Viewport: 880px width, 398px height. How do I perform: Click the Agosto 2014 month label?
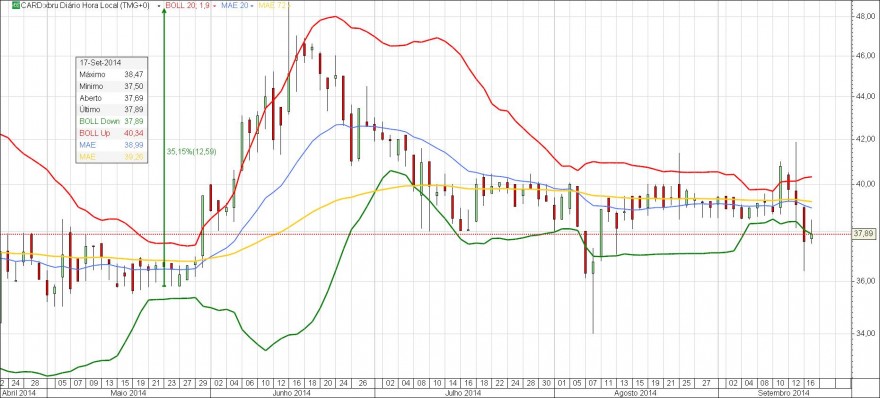[x=635, y=393]
